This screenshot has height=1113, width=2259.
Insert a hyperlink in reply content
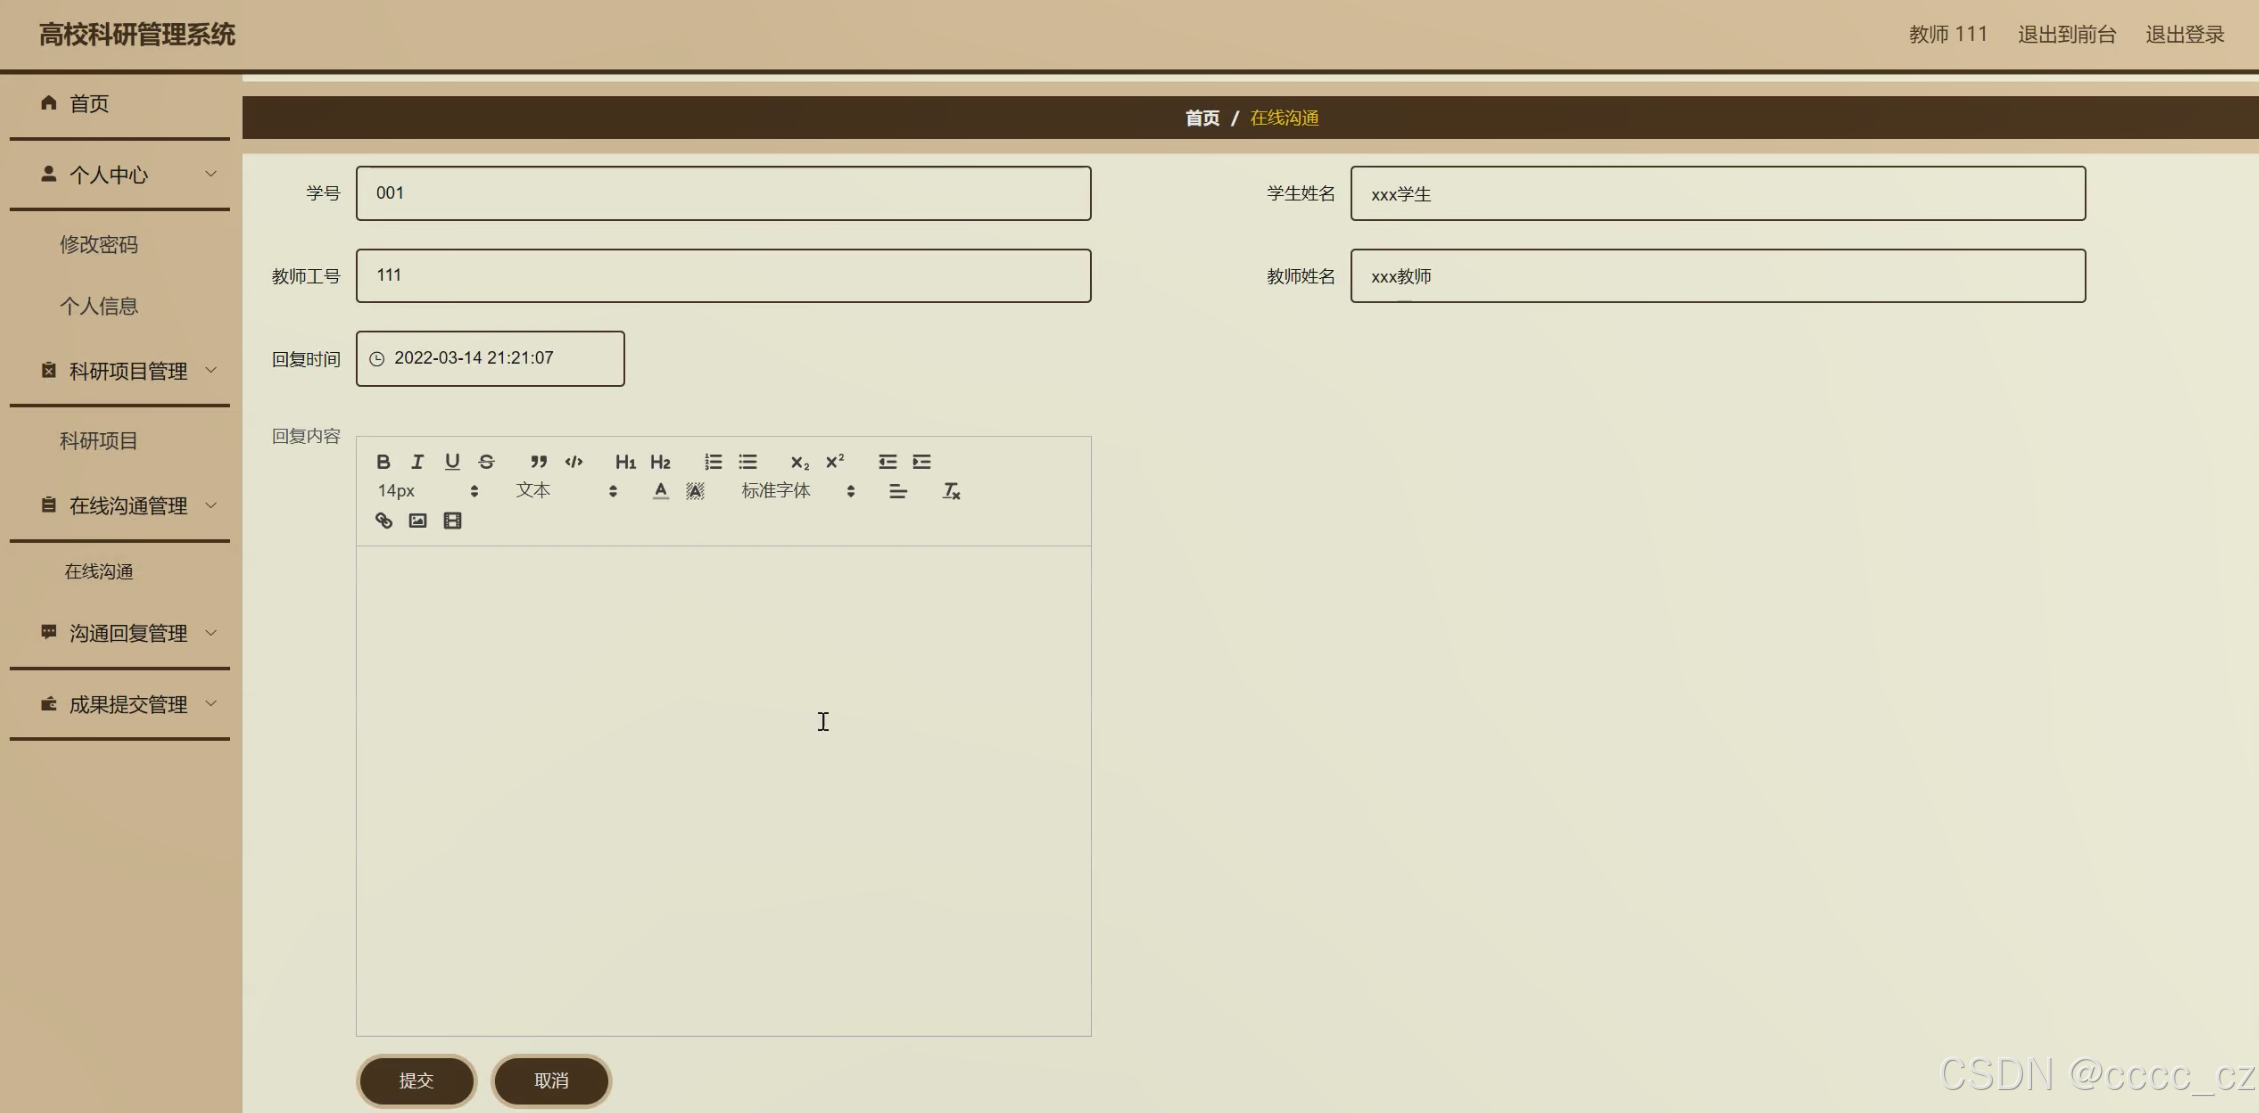(x=384, y=521)
